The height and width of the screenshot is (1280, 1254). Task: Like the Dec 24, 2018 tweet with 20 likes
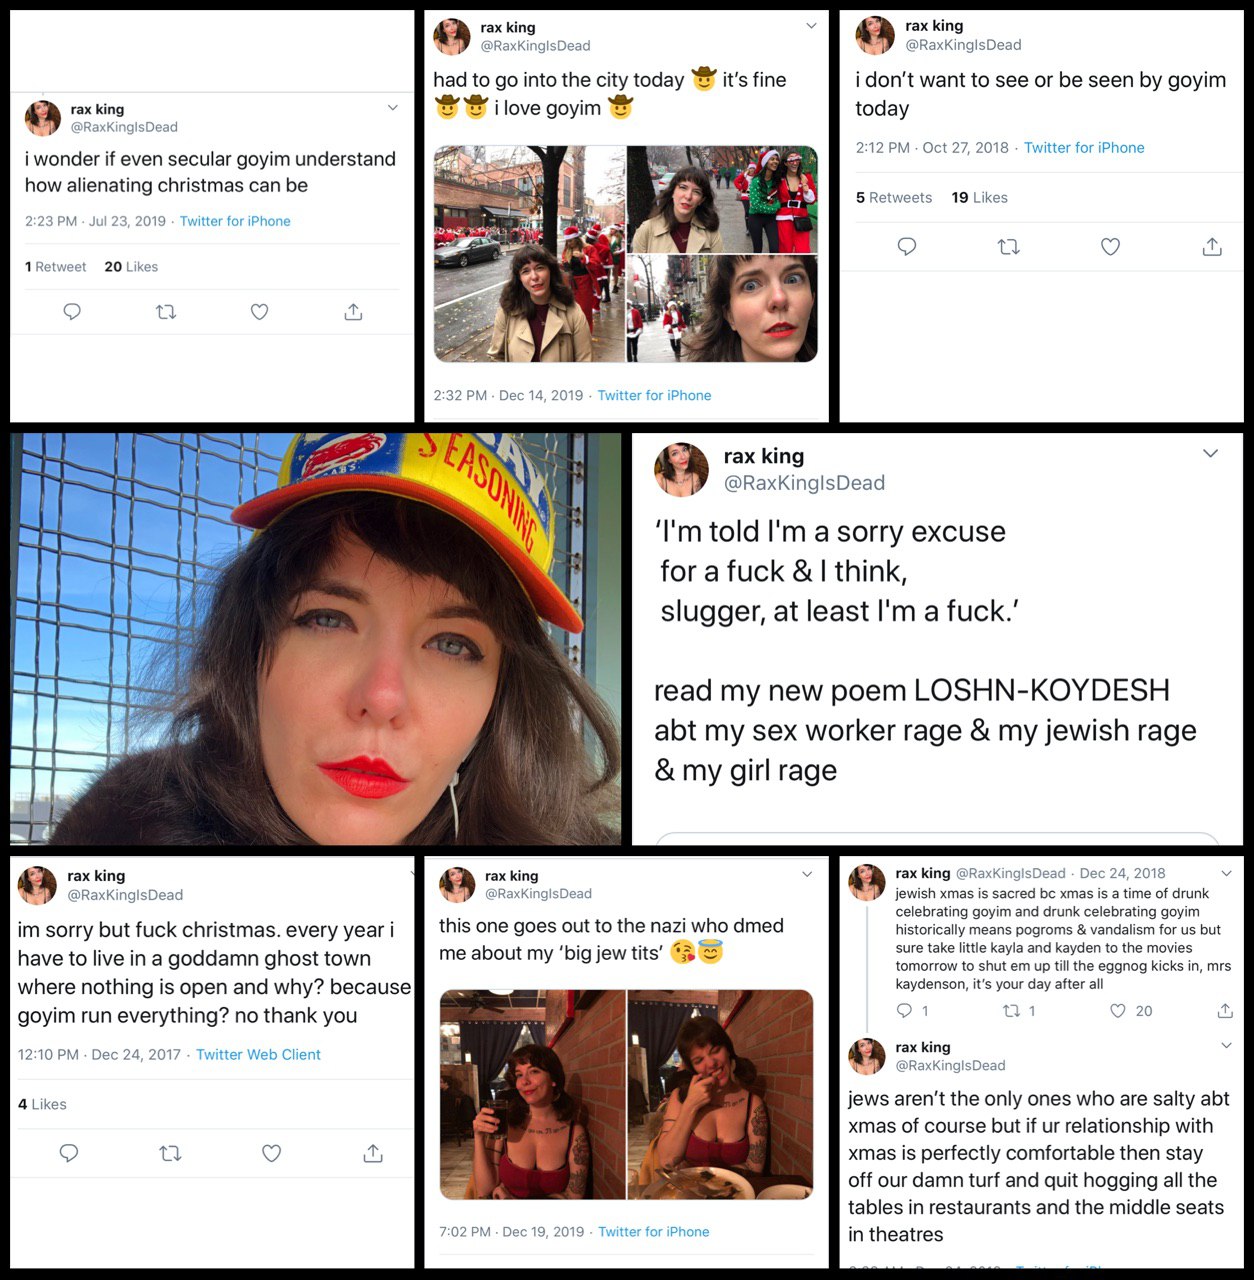(x=1118, y=1011)
